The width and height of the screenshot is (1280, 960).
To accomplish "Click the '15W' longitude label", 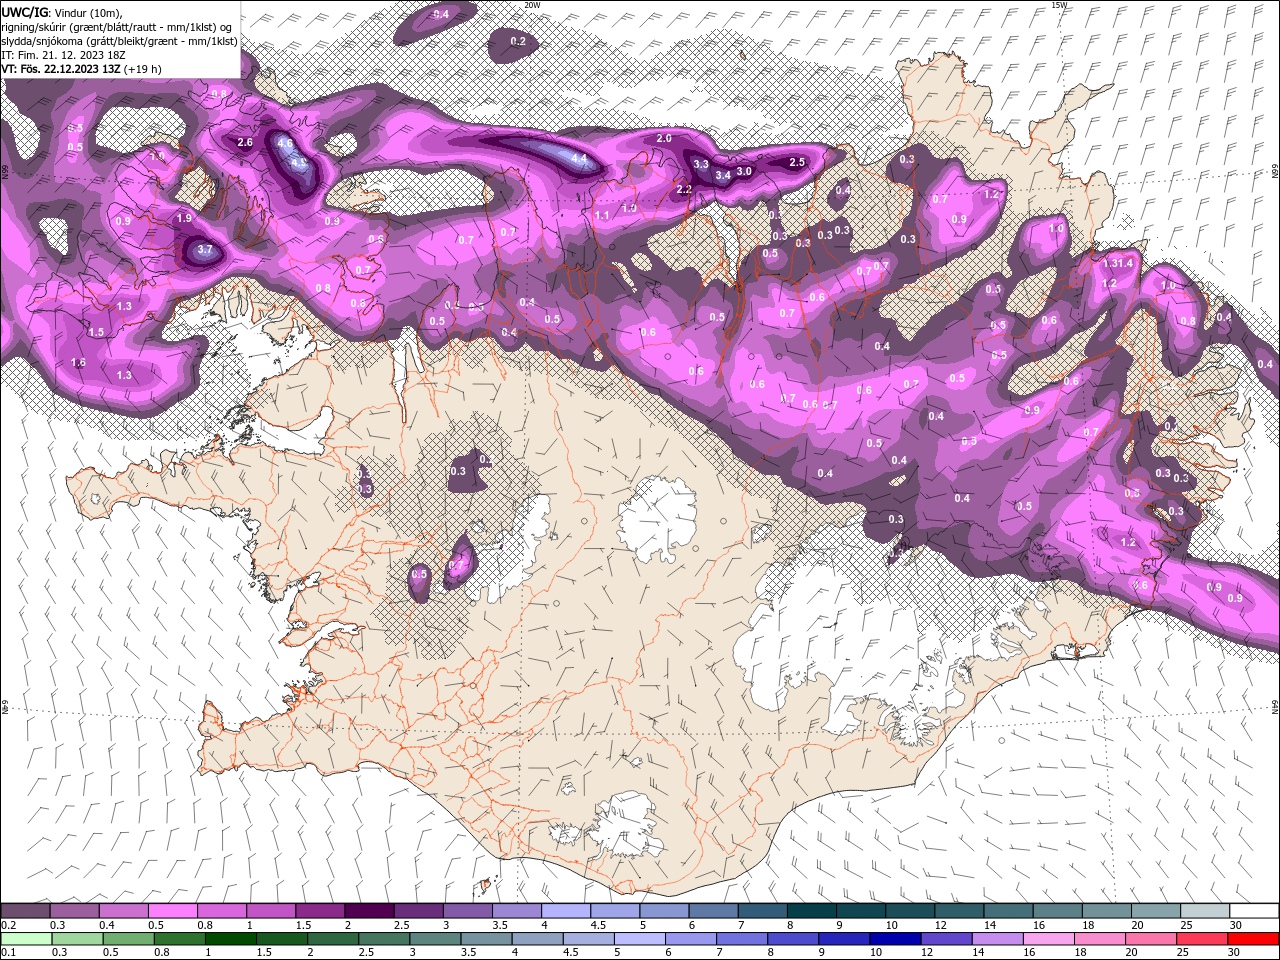I will [x=1059, y=5].
